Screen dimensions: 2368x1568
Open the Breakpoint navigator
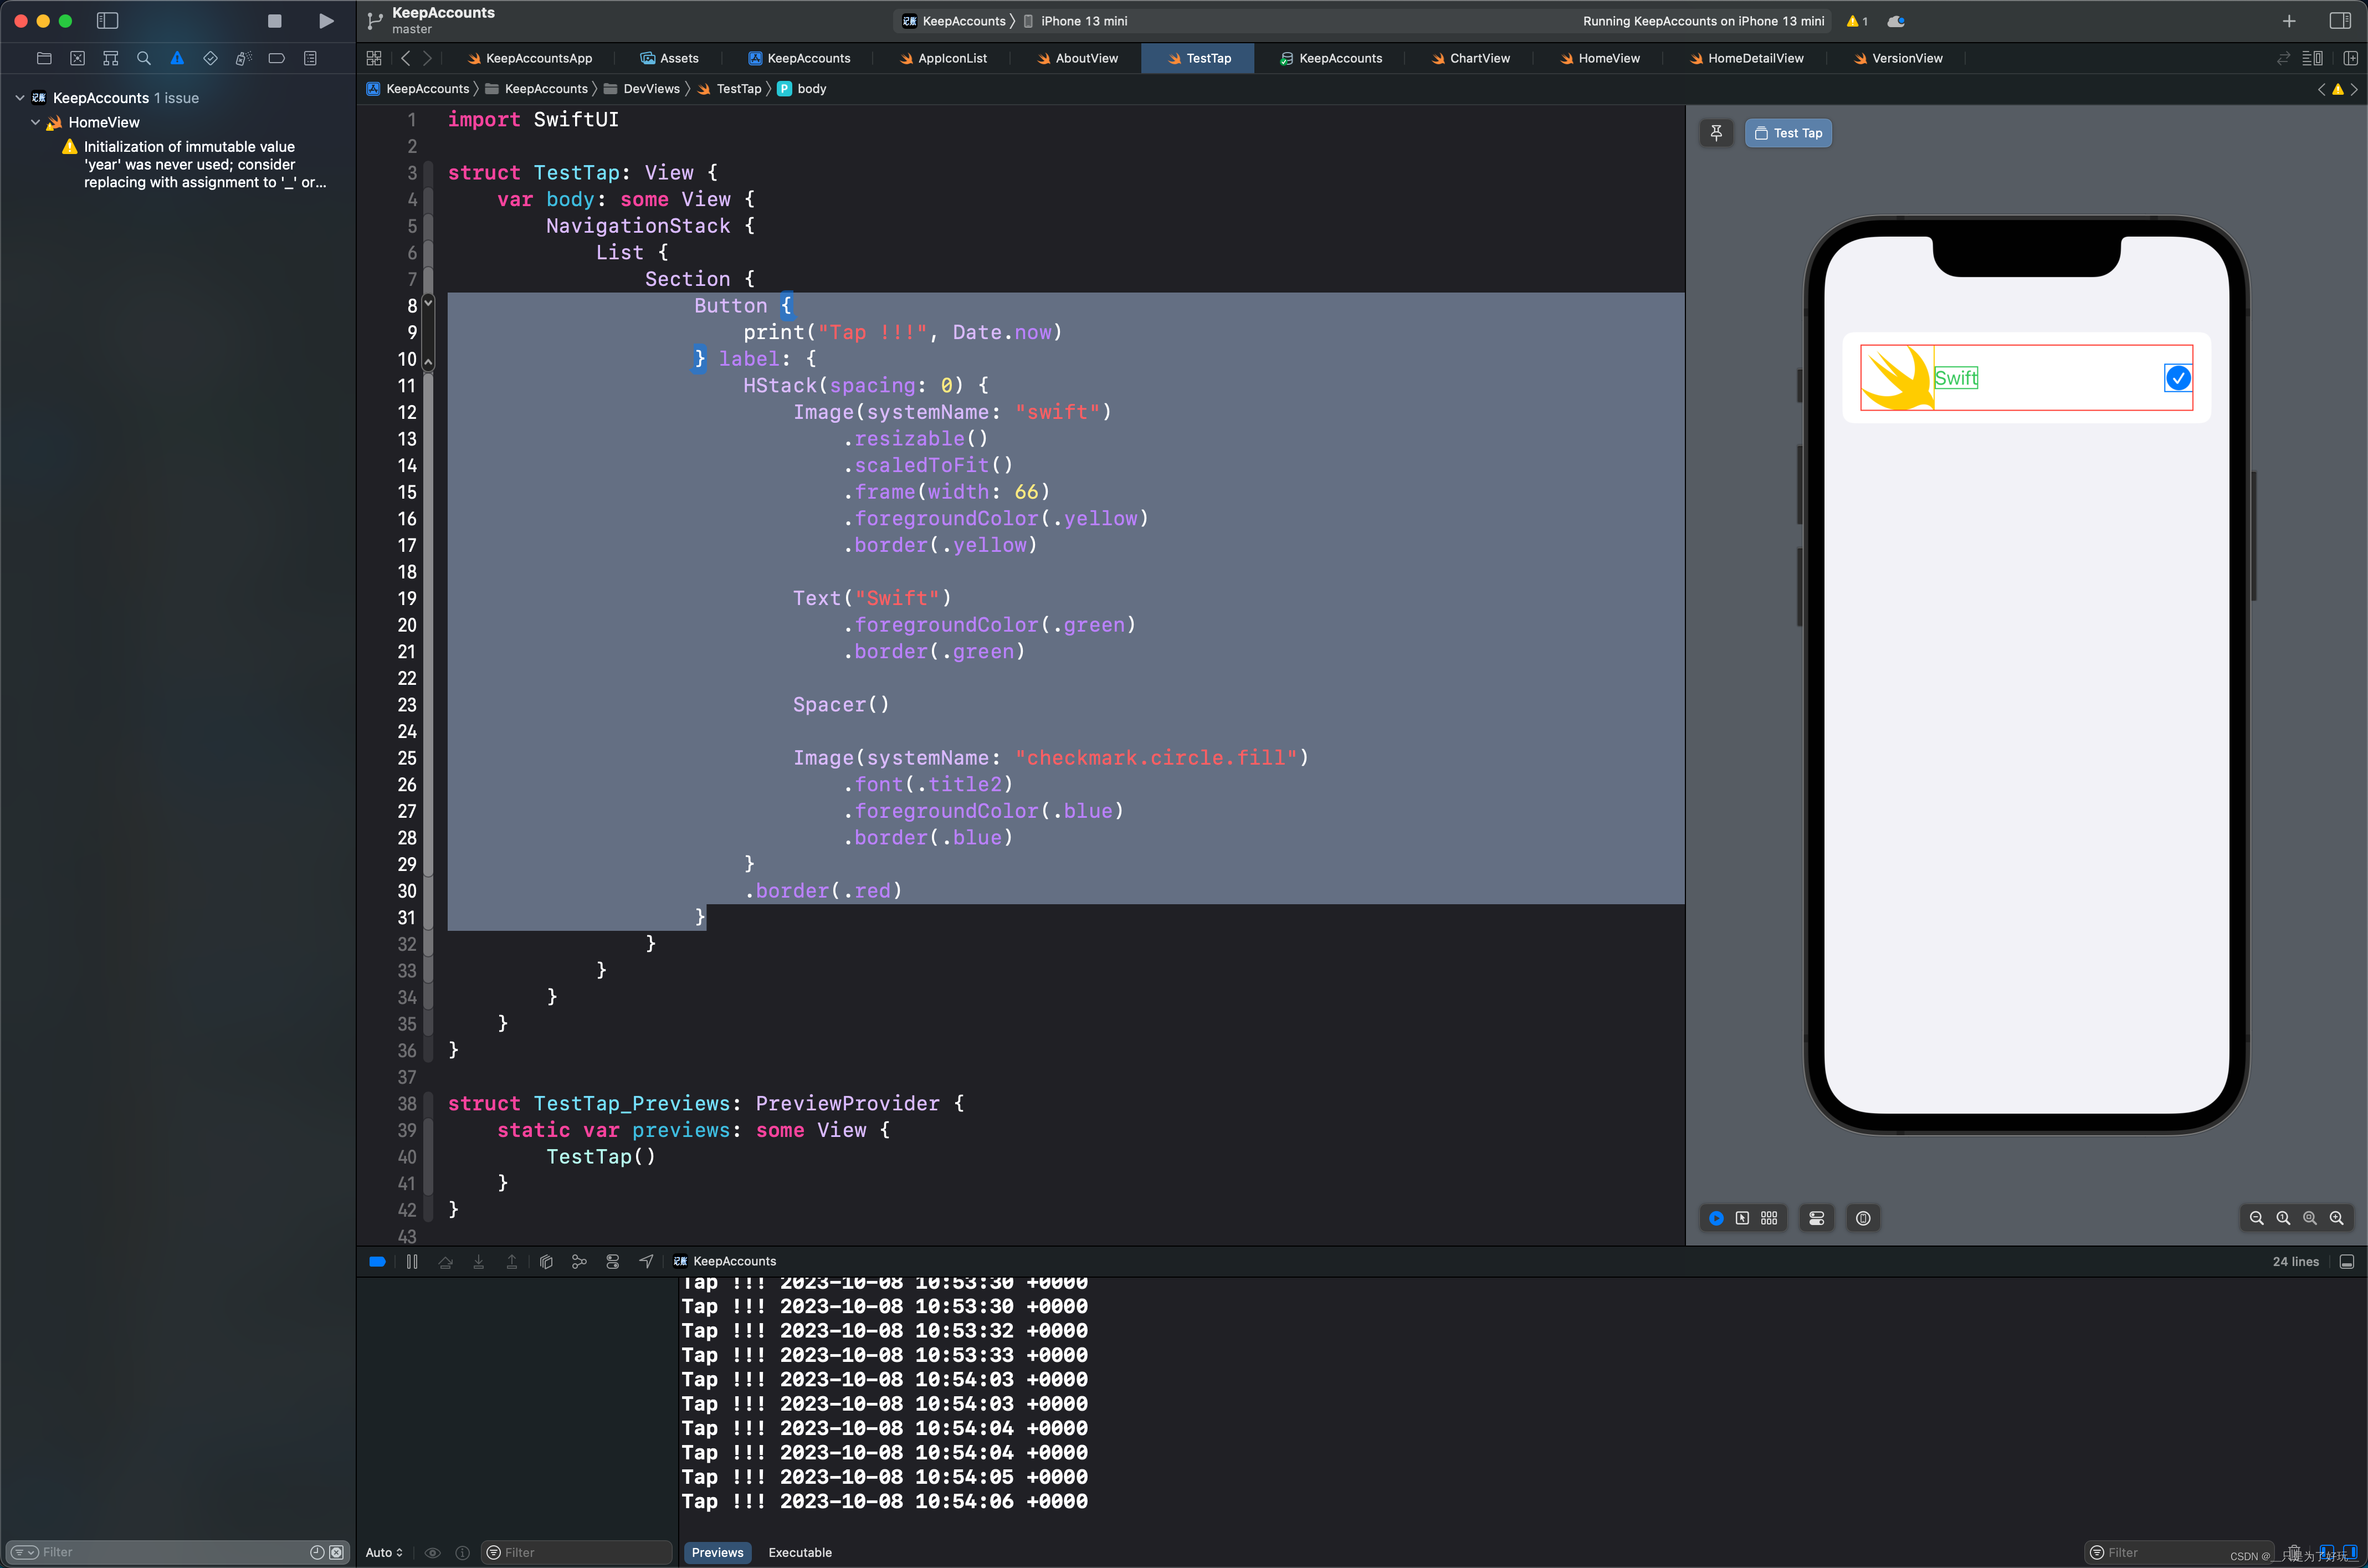277,58
